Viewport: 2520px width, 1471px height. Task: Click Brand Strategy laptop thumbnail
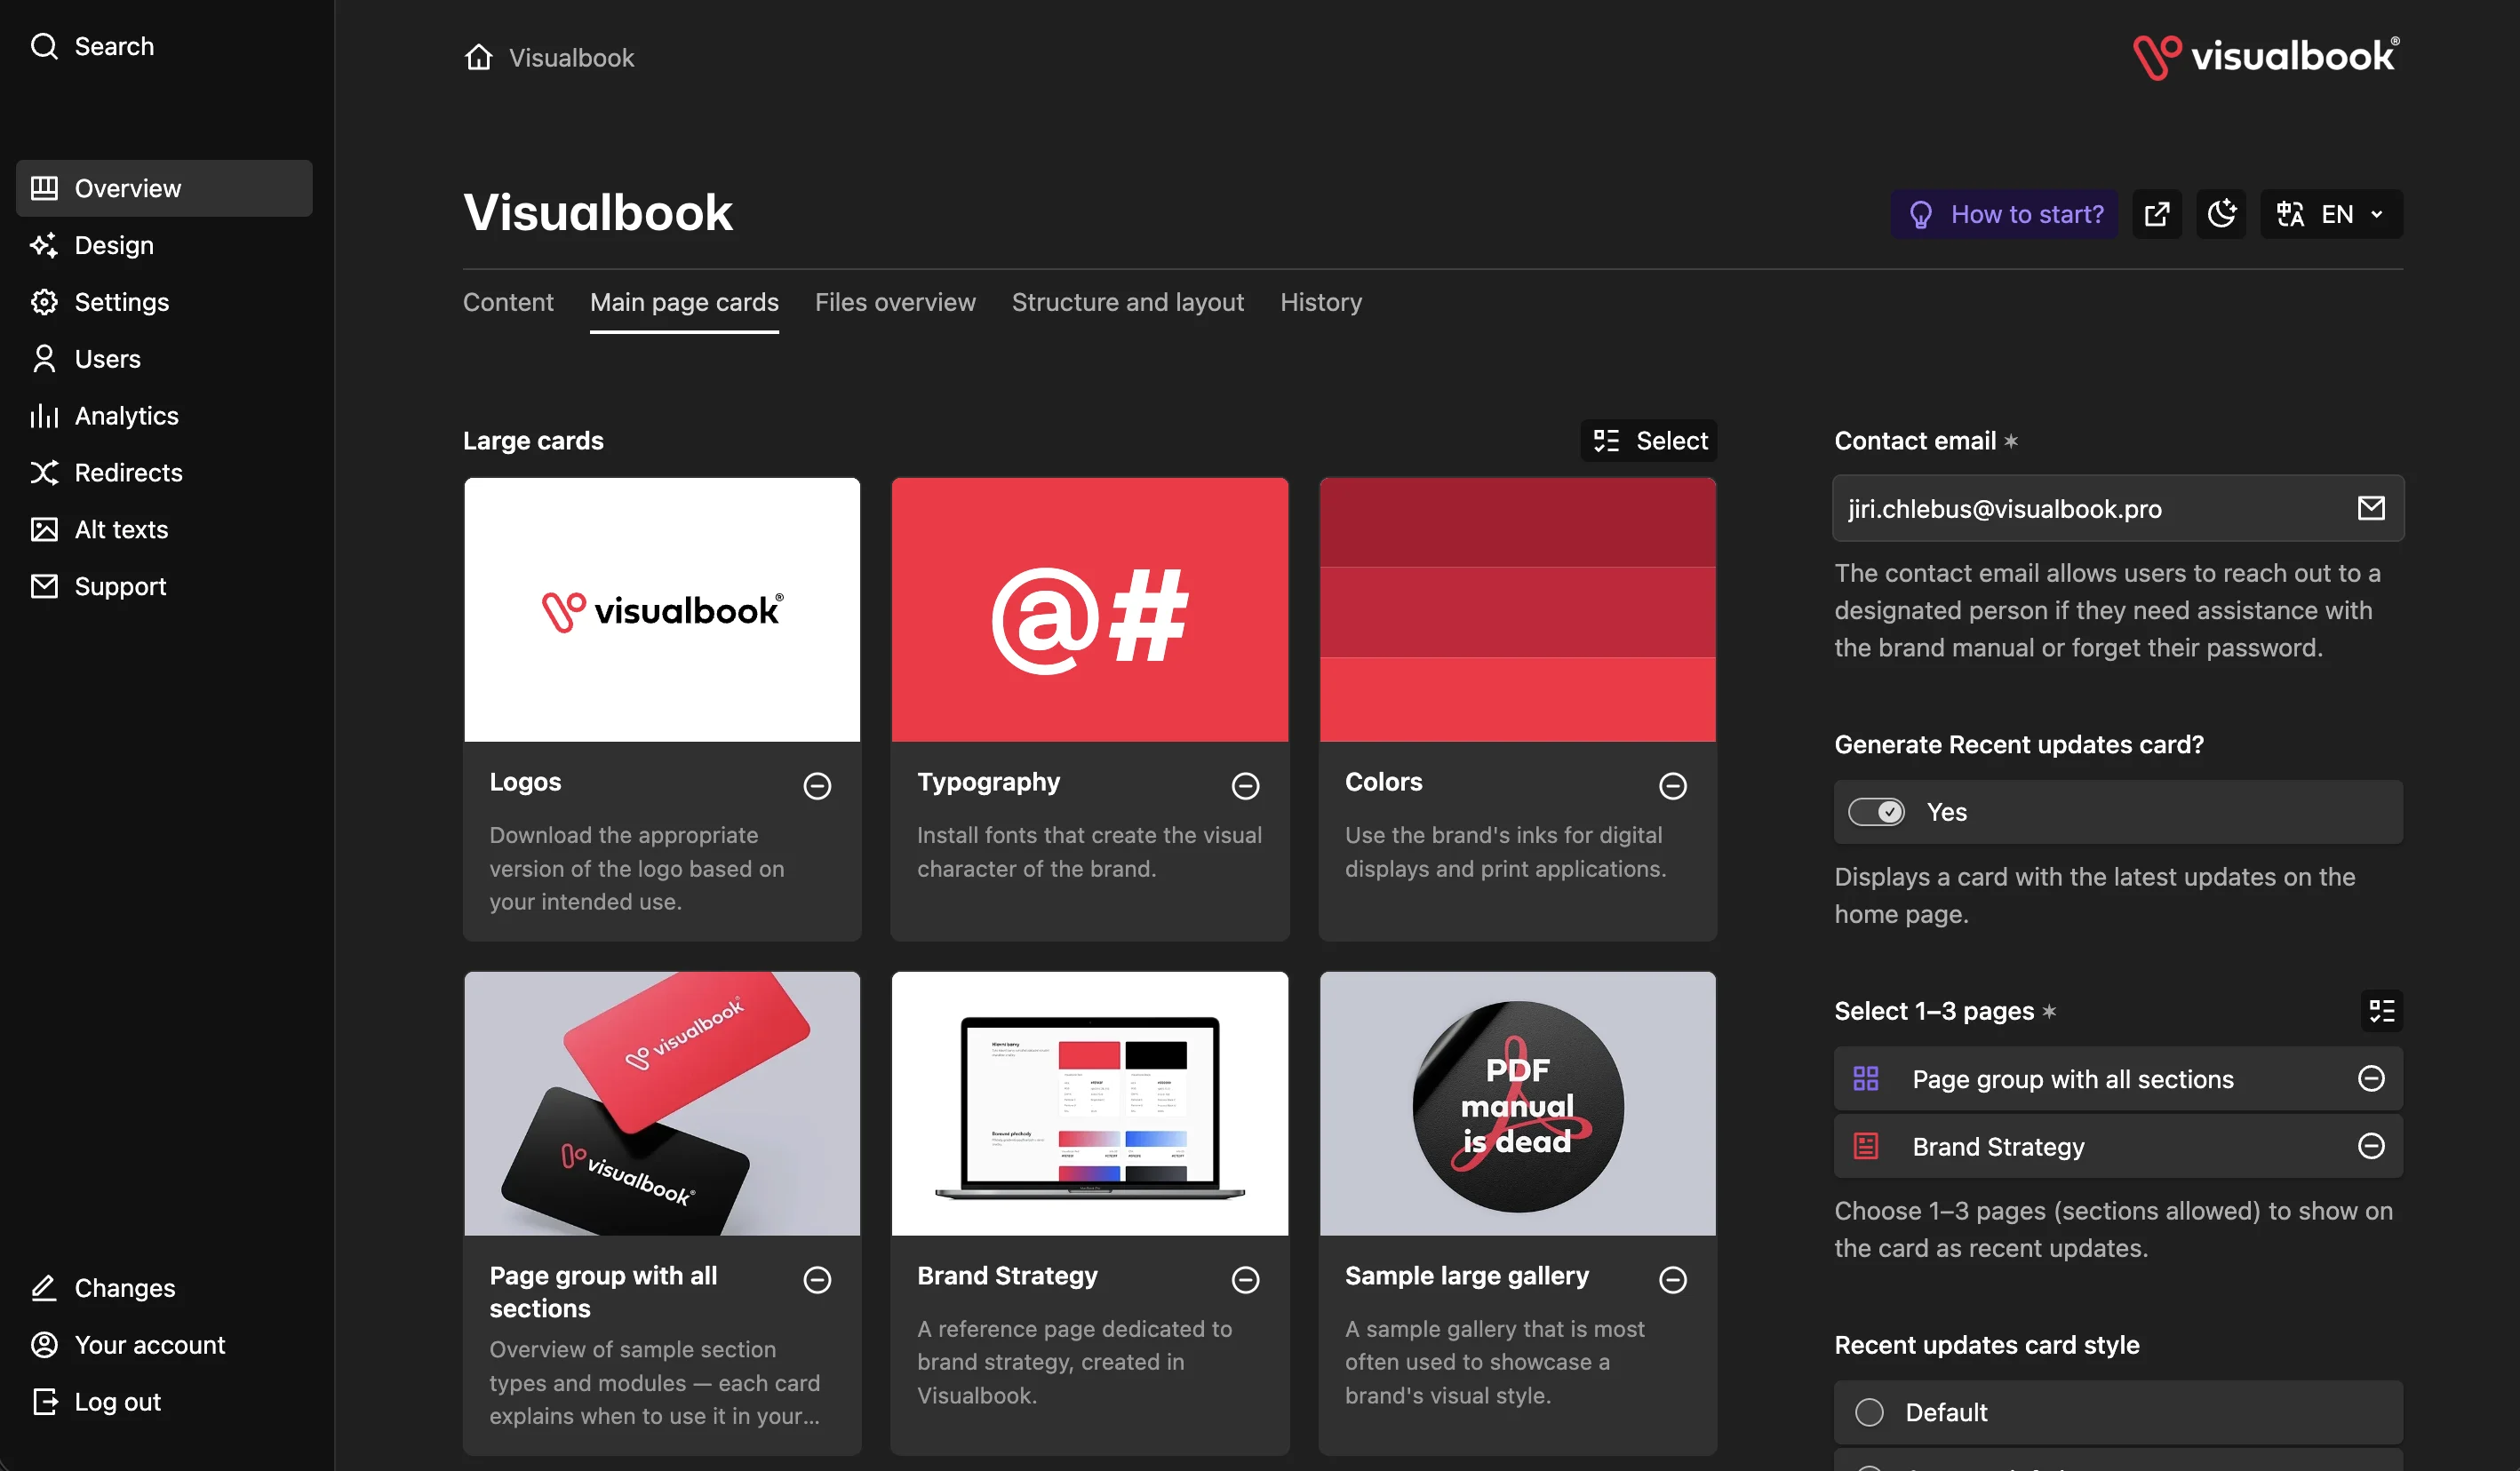click(x=1089, y=1104)
